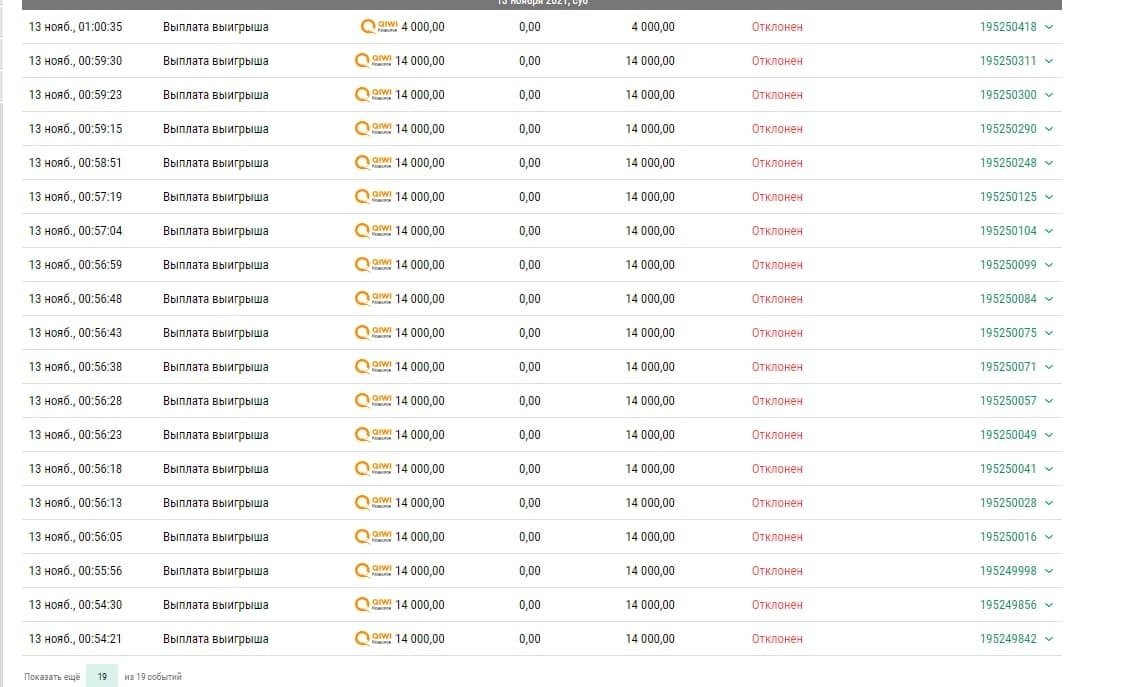This screenshot has width=1147, height=687.
Task: Click 'Показать ещё' at the bottom
Action: coord(52,677)
